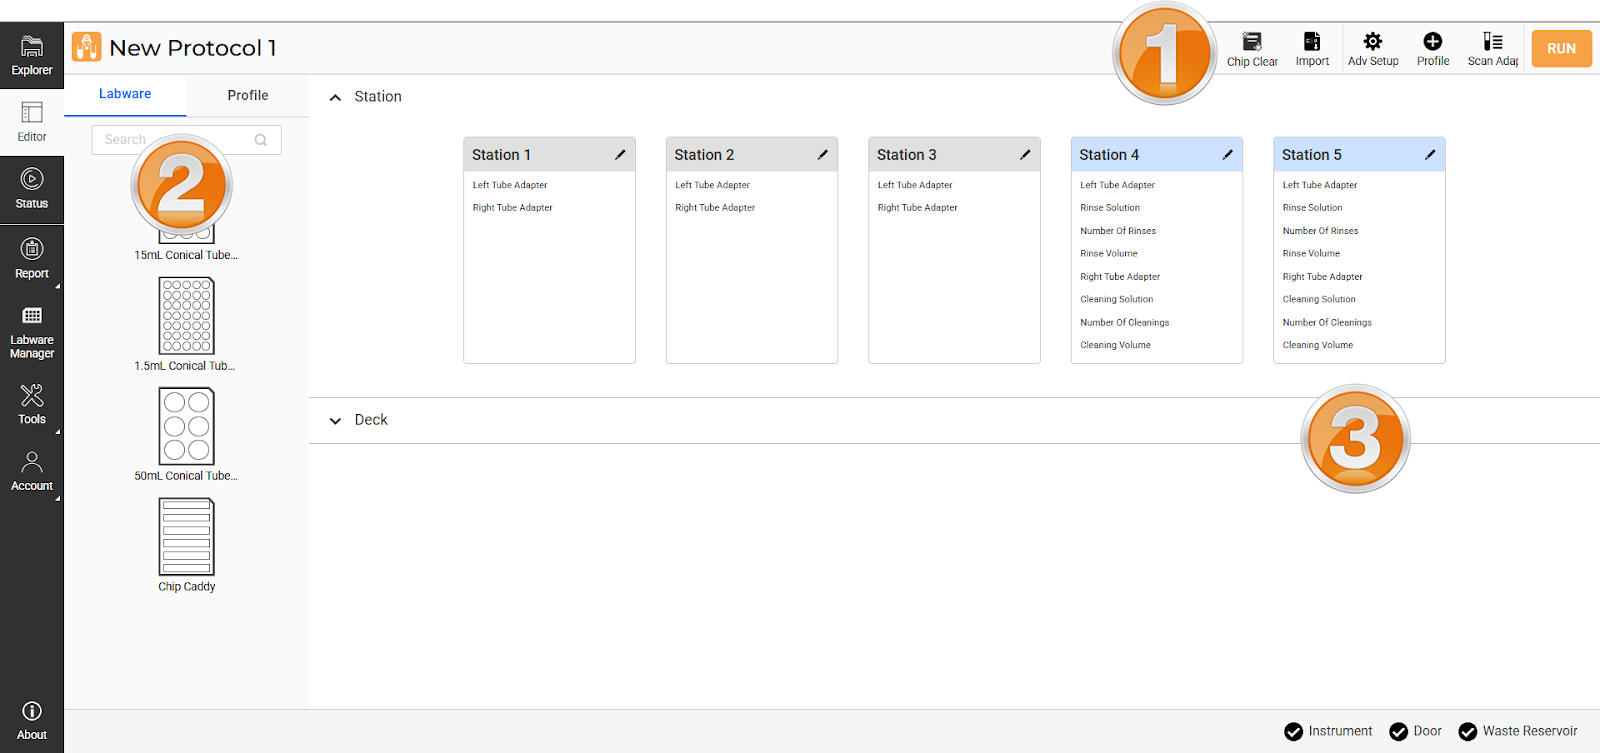Viewport: 1600px width, 753px height.
Task: Open Labware Manager from sidebar
Action: pyautogui.click(x=32, y=331)
